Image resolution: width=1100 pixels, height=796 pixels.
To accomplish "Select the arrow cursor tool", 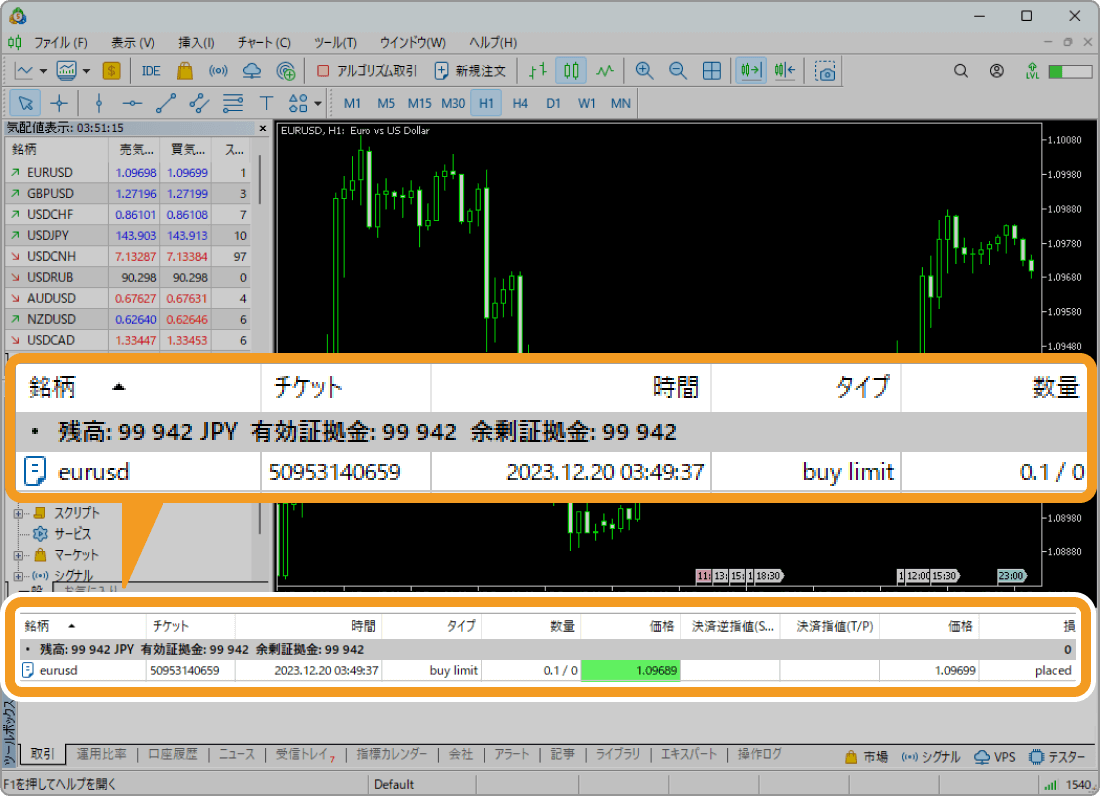I will tap(25, 104).
